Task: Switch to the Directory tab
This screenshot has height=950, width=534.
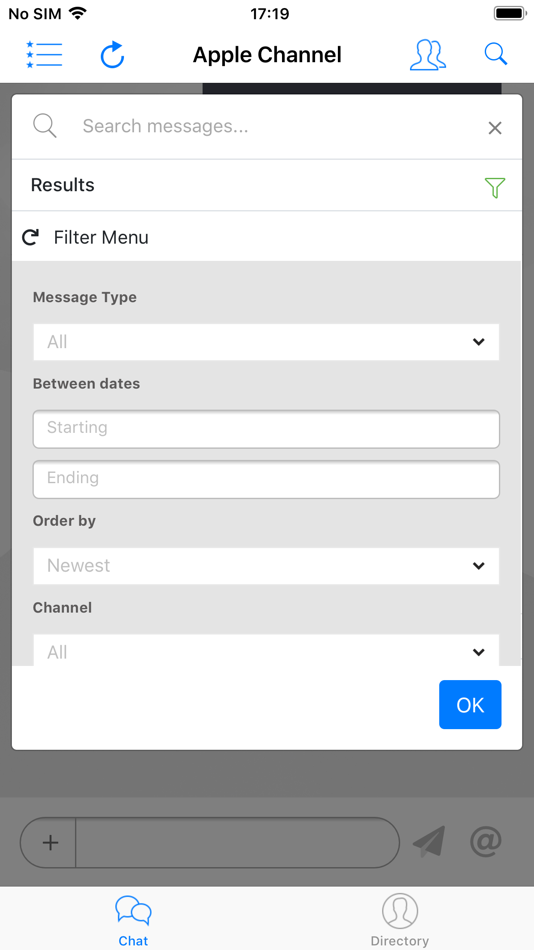Action: point(400,921)
